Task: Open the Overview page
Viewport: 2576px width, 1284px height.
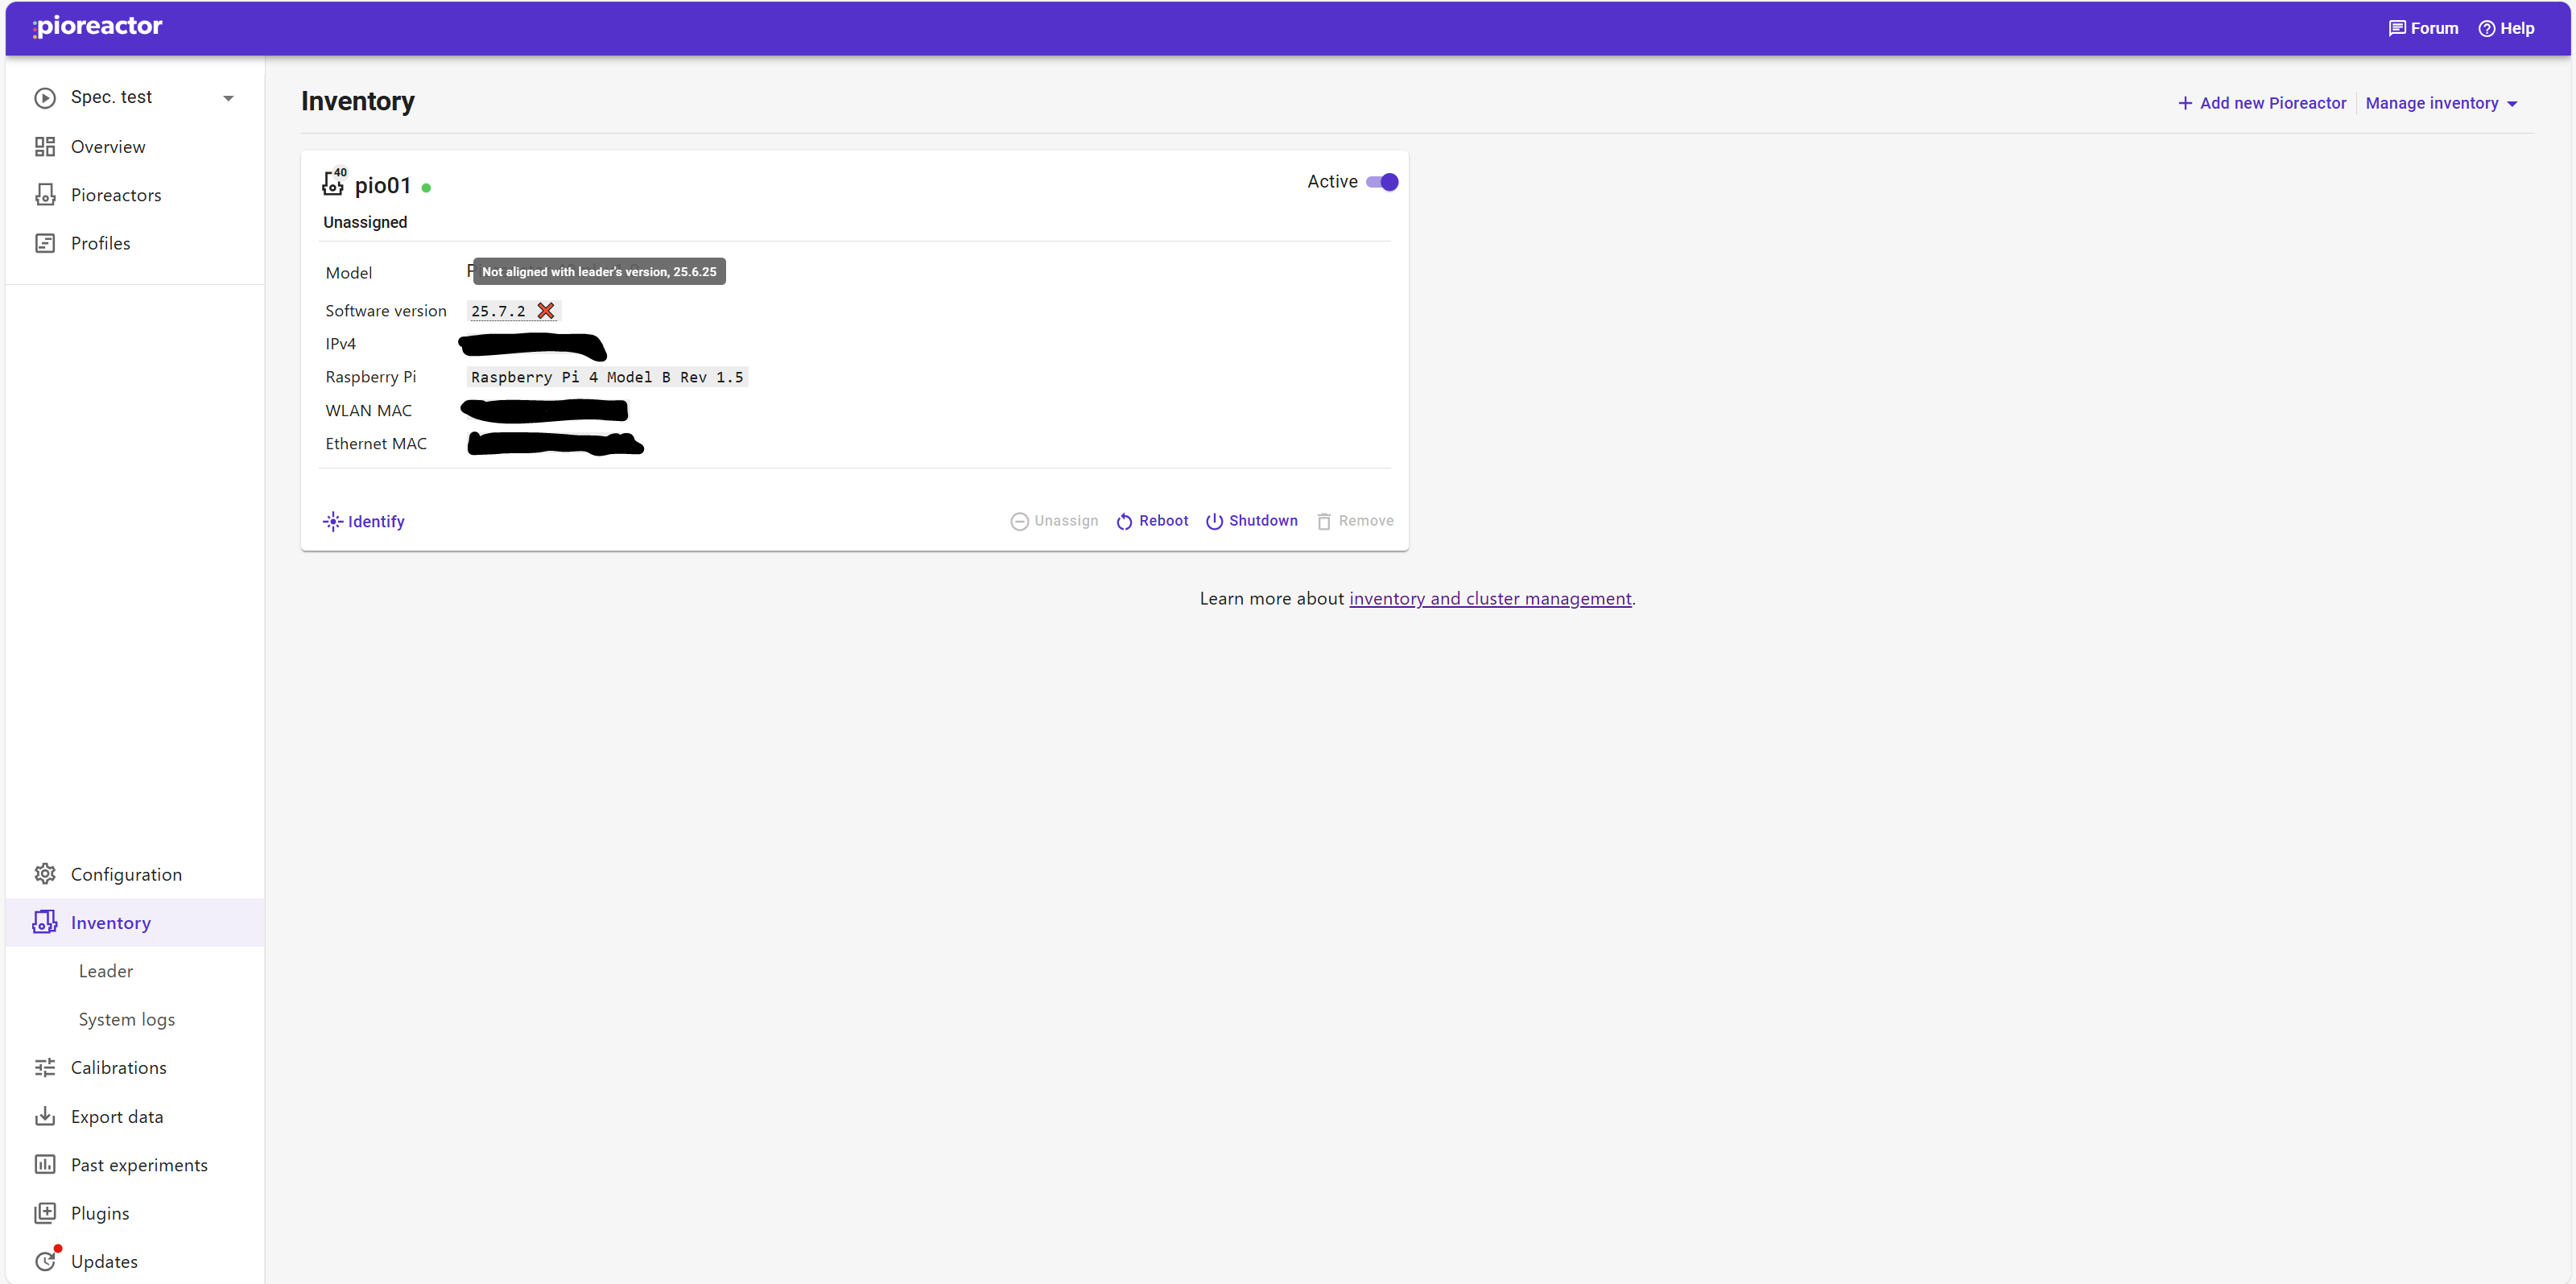Action: point(135,147)
